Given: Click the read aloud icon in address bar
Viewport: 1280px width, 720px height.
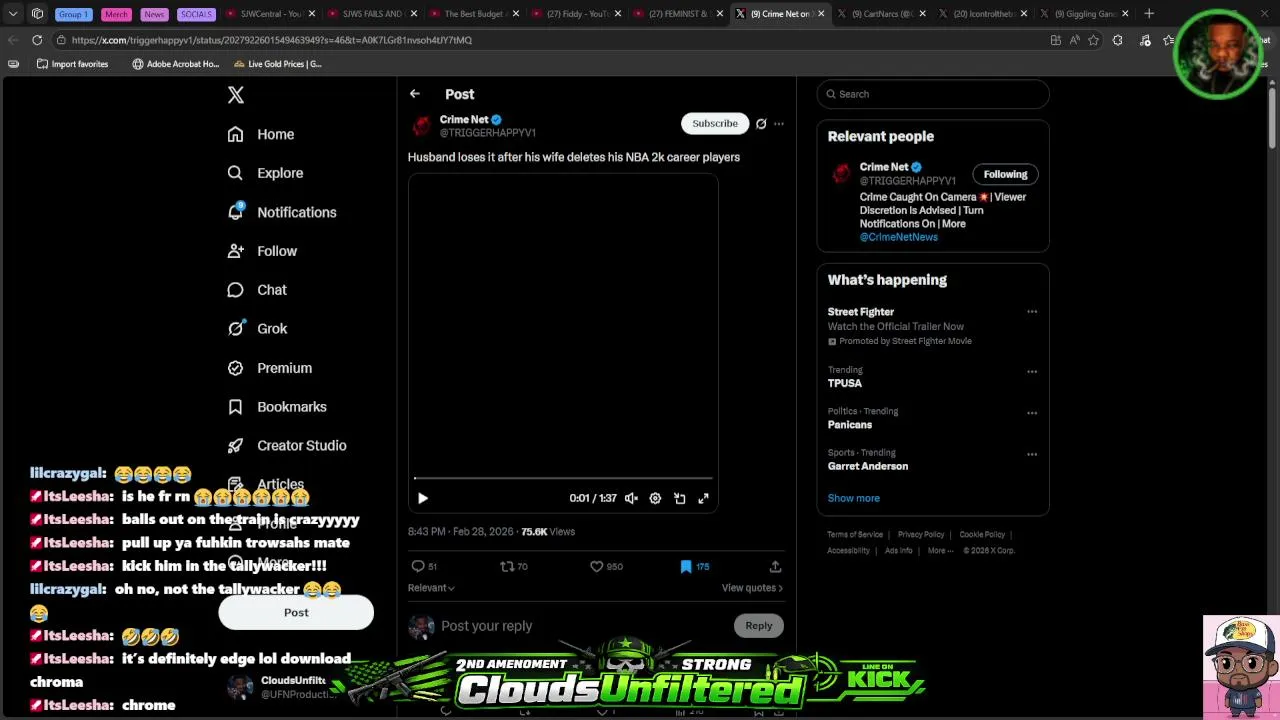Looking at the screenshot, I should tap(1075, 40).
